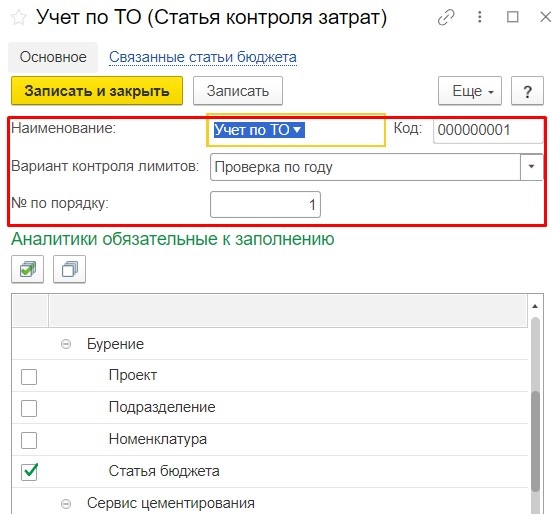Click the analytics list scrollbar thumb

click(x=535, y=441)
